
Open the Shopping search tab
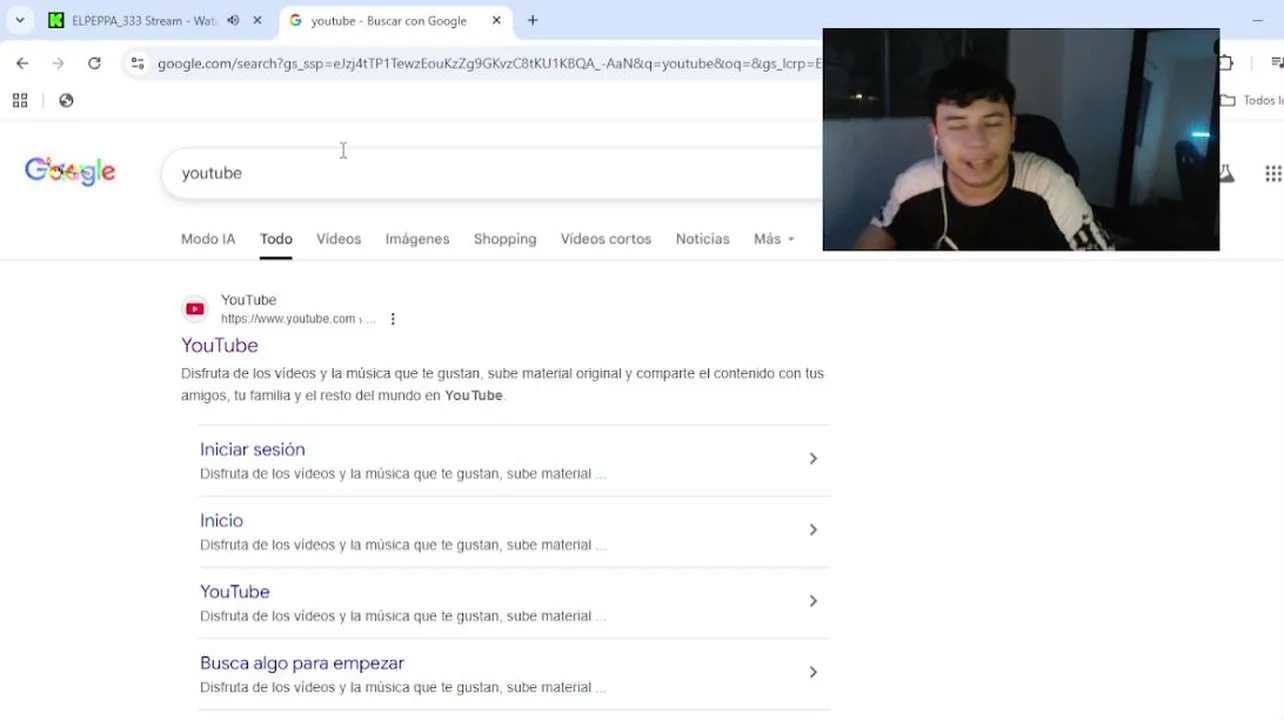505,239
